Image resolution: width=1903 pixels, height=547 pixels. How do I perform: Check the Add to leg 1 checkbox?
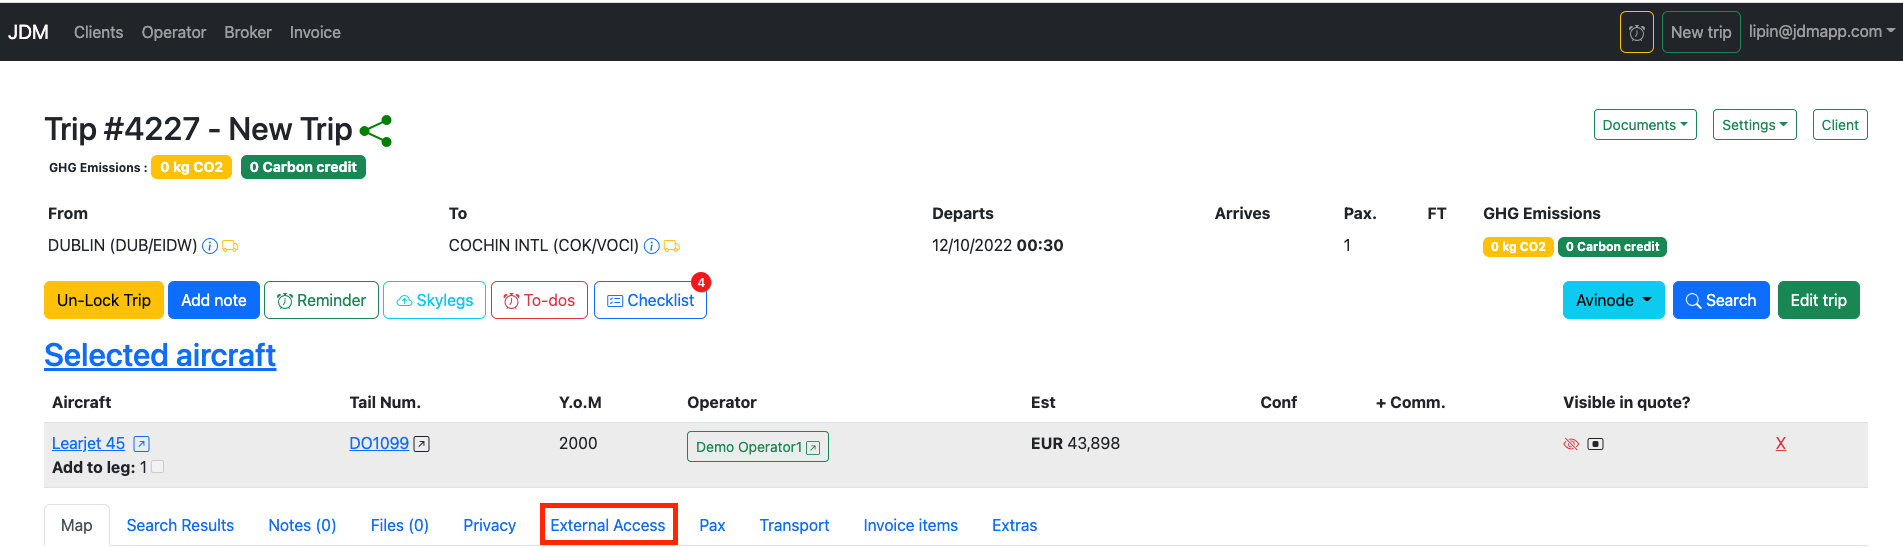(158, 467)
